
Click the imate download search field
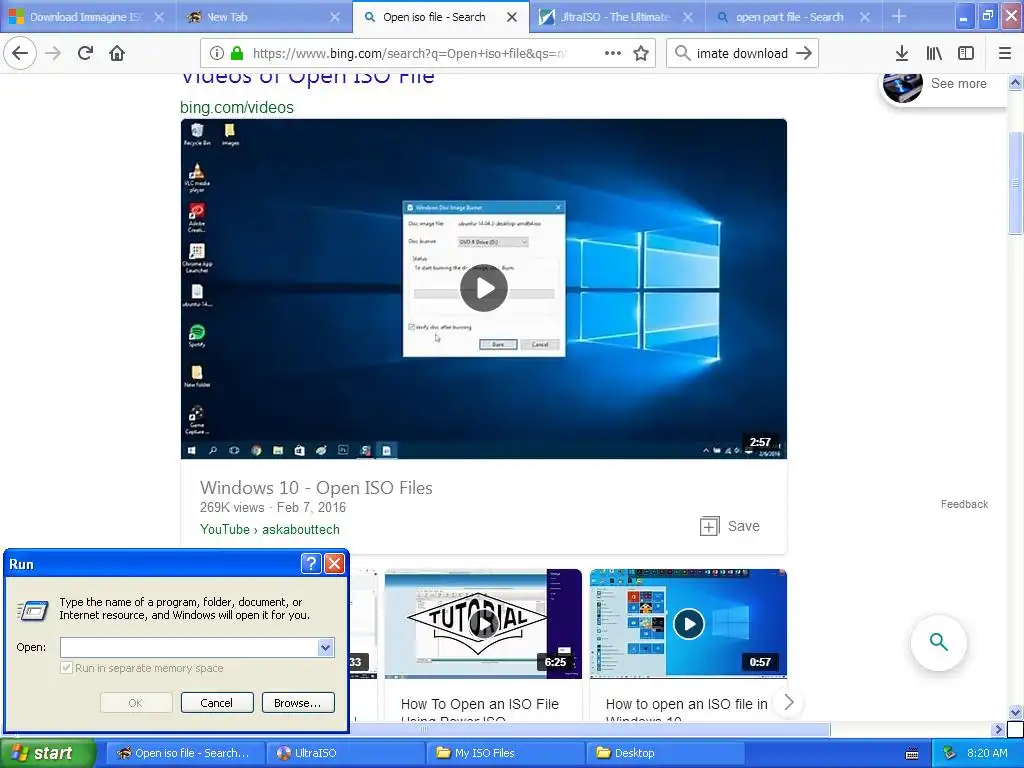[742, 53]
